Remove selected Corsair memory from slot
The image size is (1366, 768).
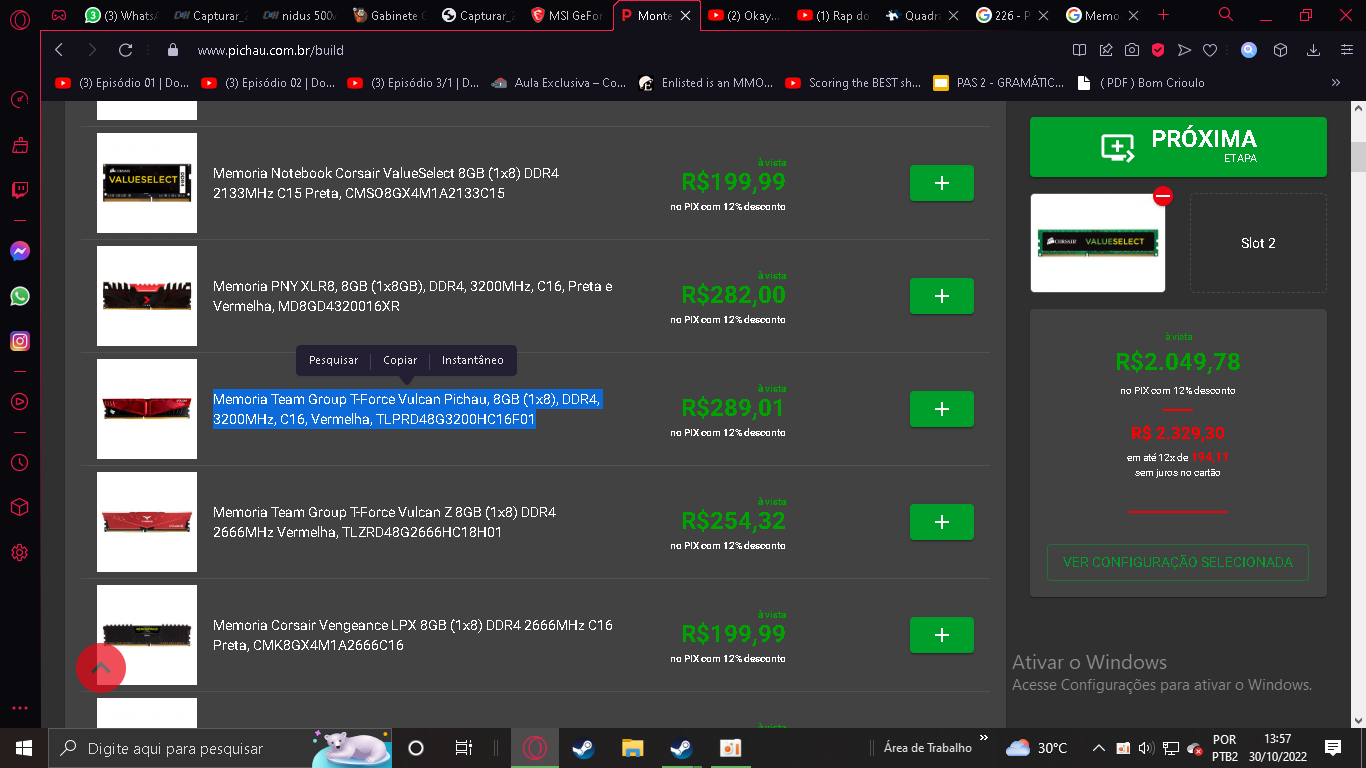(x=1162, y=196)
